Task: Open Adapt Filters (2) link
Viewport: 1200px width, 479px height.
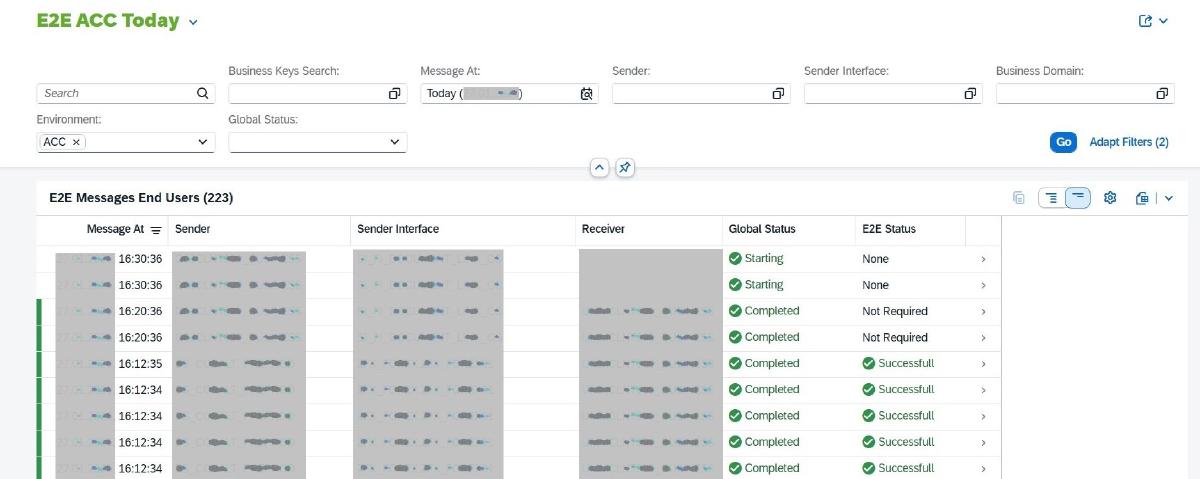Action: 1128,142
